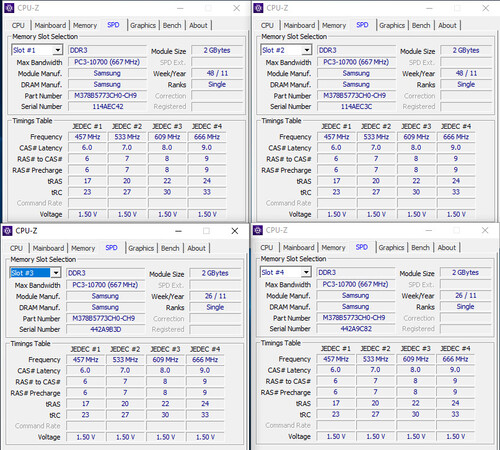
Task: Open Graphics tab in Slot #1 window
Action: point(143,25)
